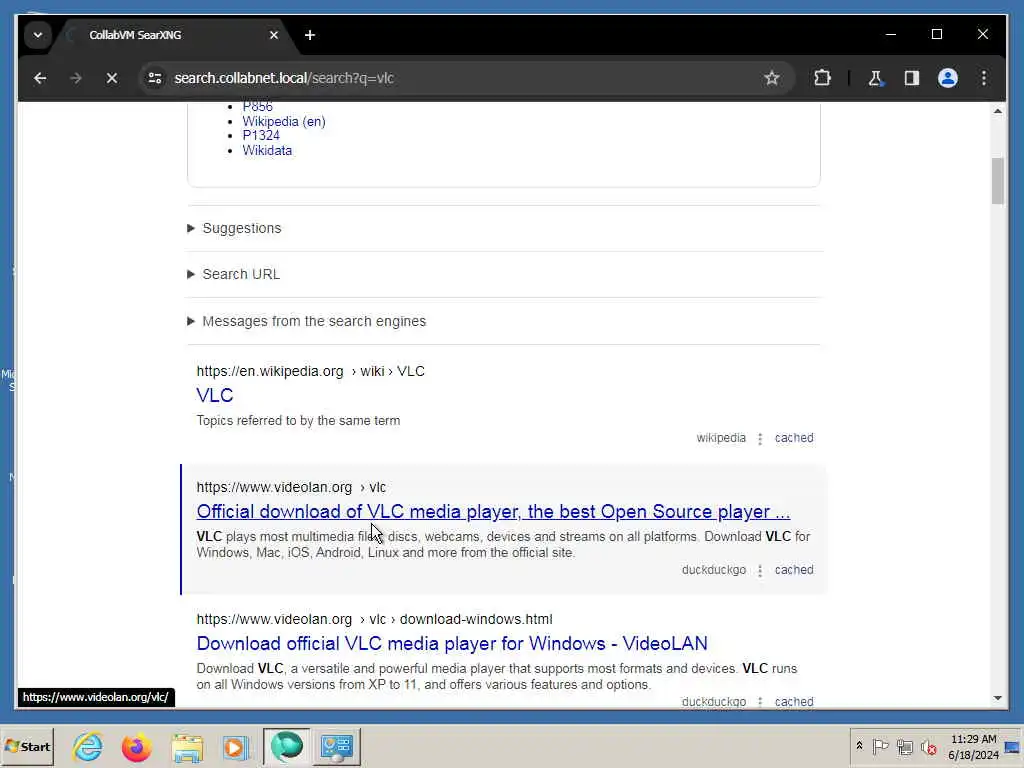Viewport: 1024px width, 768px height.
Task: Click the https://en.wikipedia.org result URL text
Action: point(311,372)
